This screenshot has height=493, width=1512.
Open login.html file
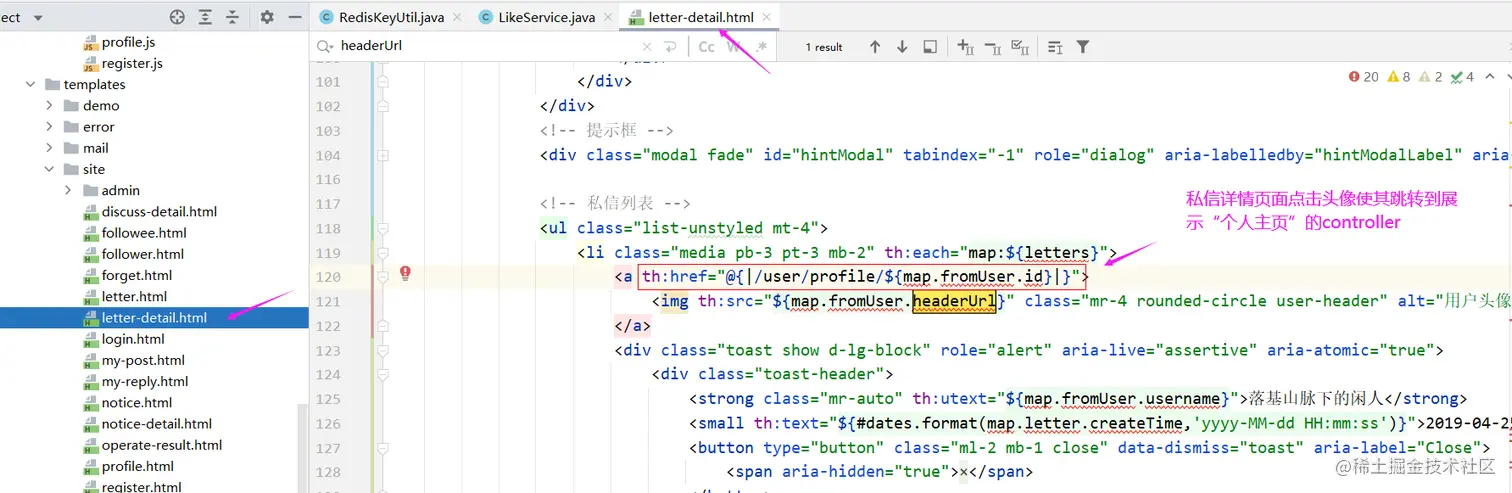pos(133,339)
